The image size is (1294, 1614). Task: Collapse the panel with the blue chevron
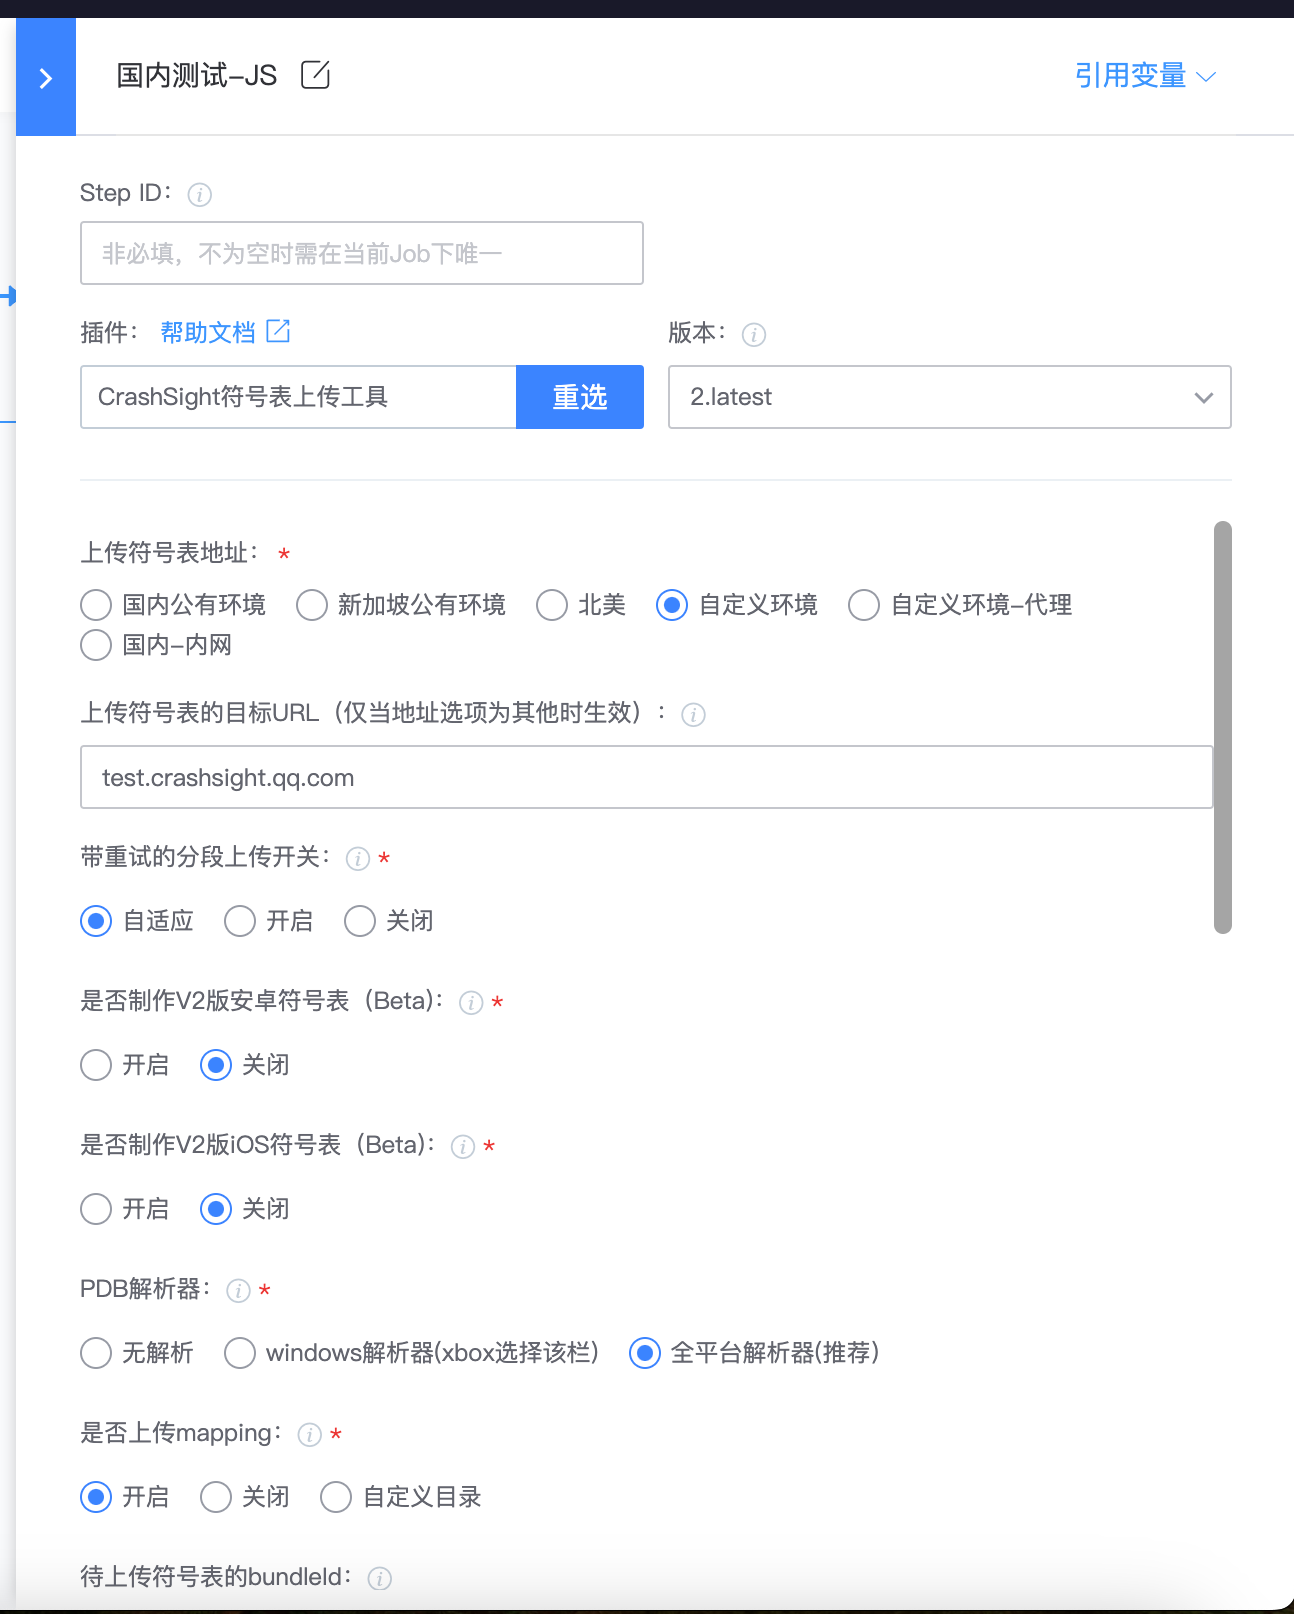pyautogui.click(x=45, y=78)
